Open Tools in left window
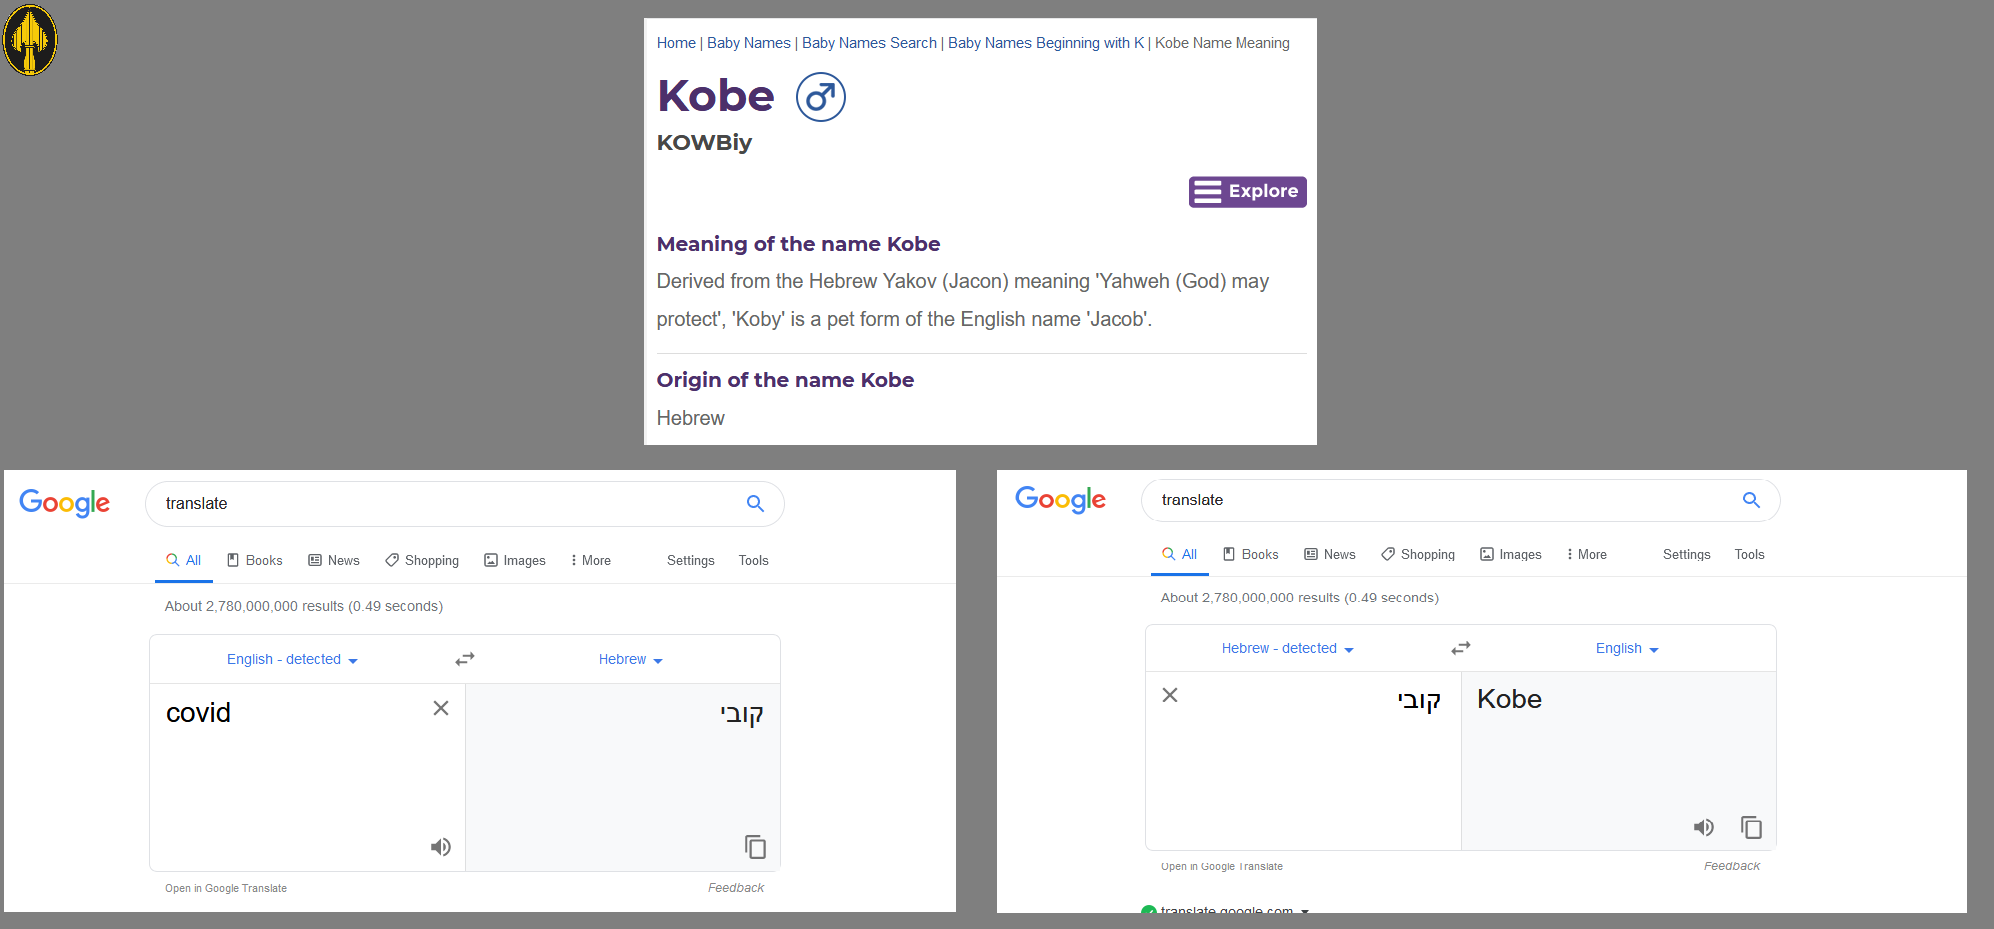Viewport: 1994px width, 929px height. [x=754, y=560]
